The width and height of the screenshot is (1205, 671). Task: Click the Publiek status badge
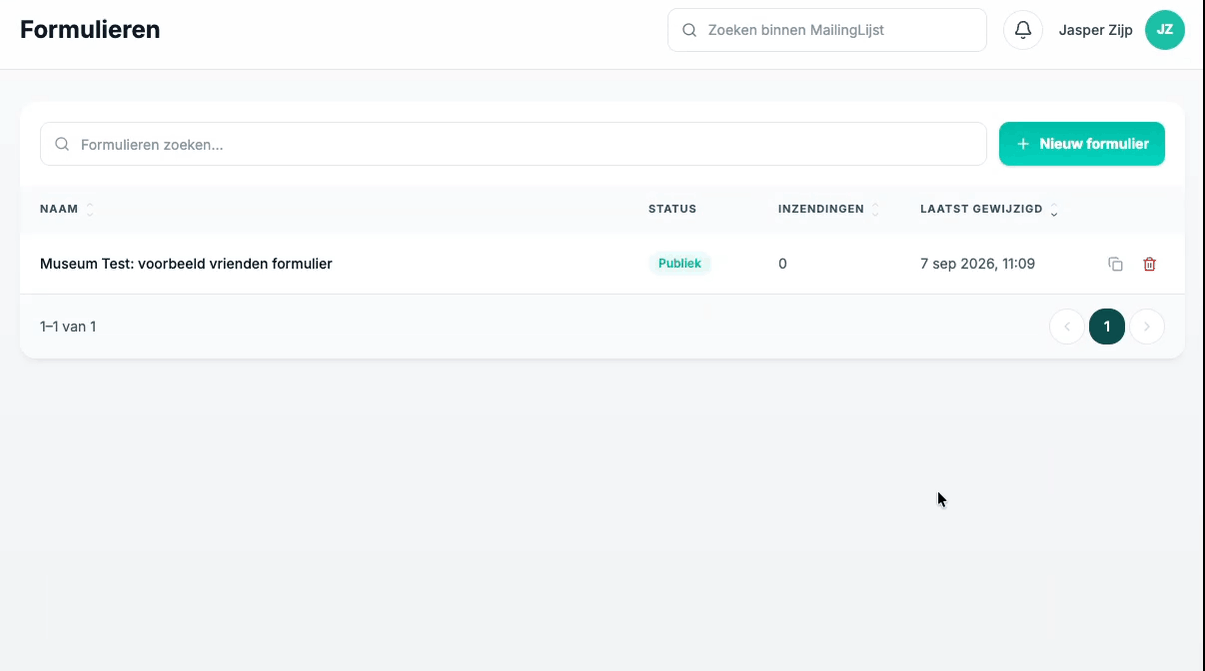click(x=680, y=264)
